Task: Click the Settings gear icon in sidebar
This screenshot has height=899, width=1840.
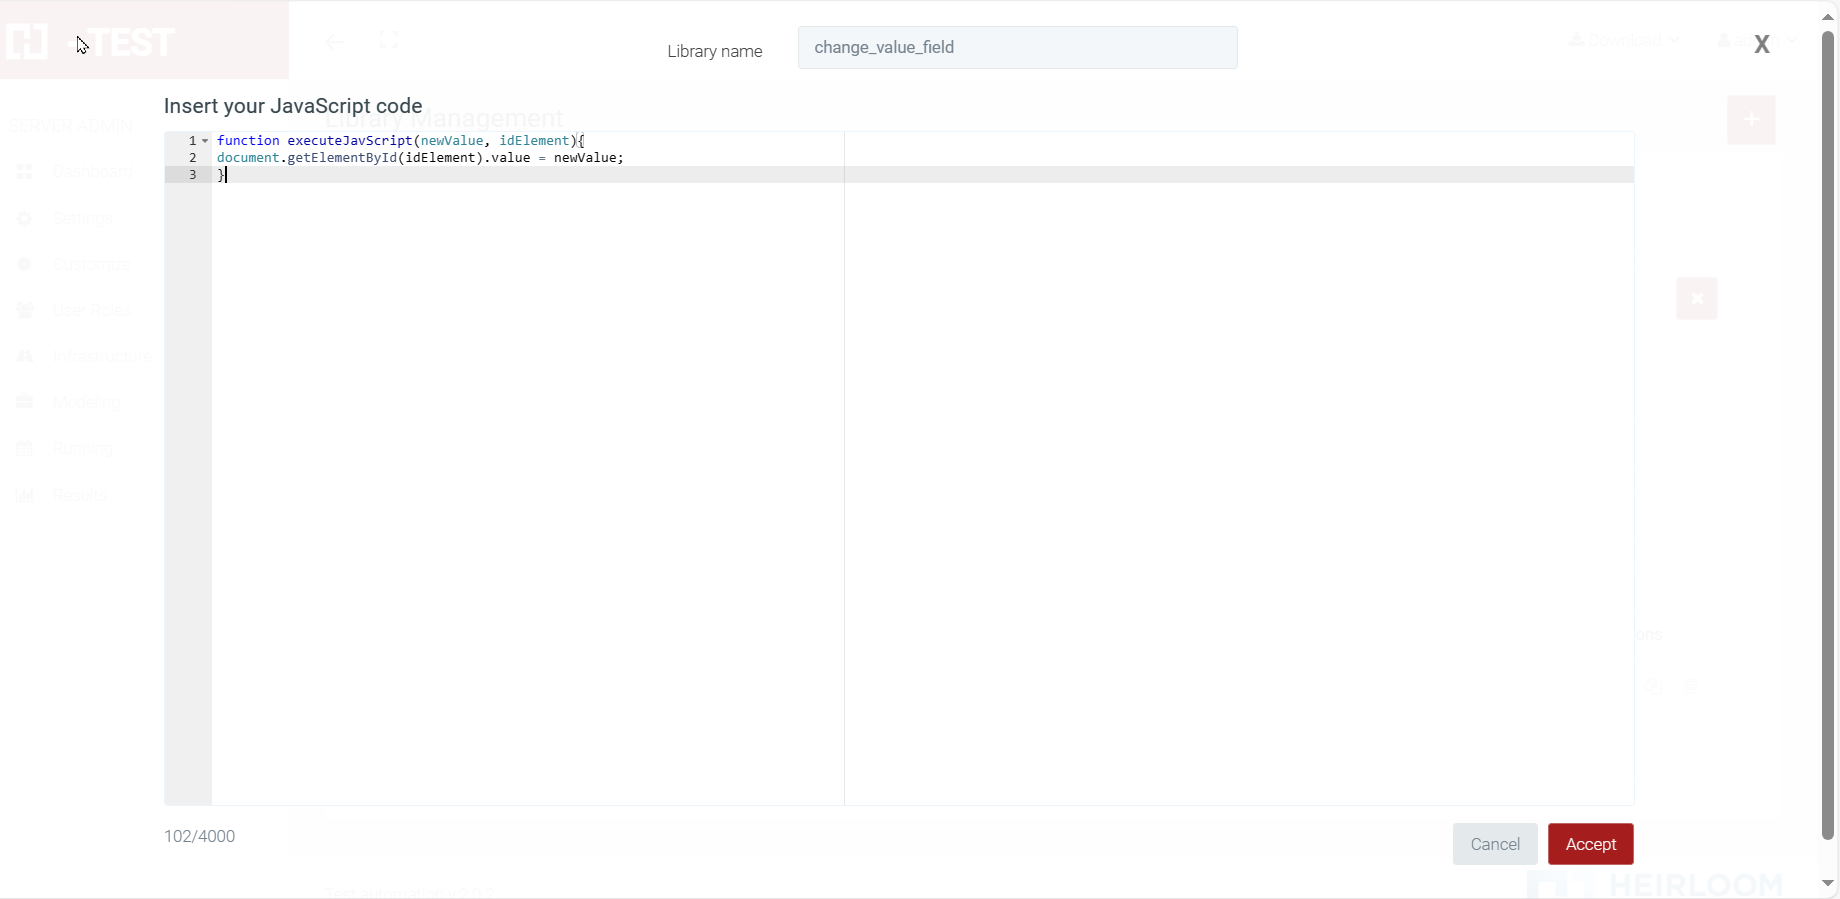Action: click(25, 218)
